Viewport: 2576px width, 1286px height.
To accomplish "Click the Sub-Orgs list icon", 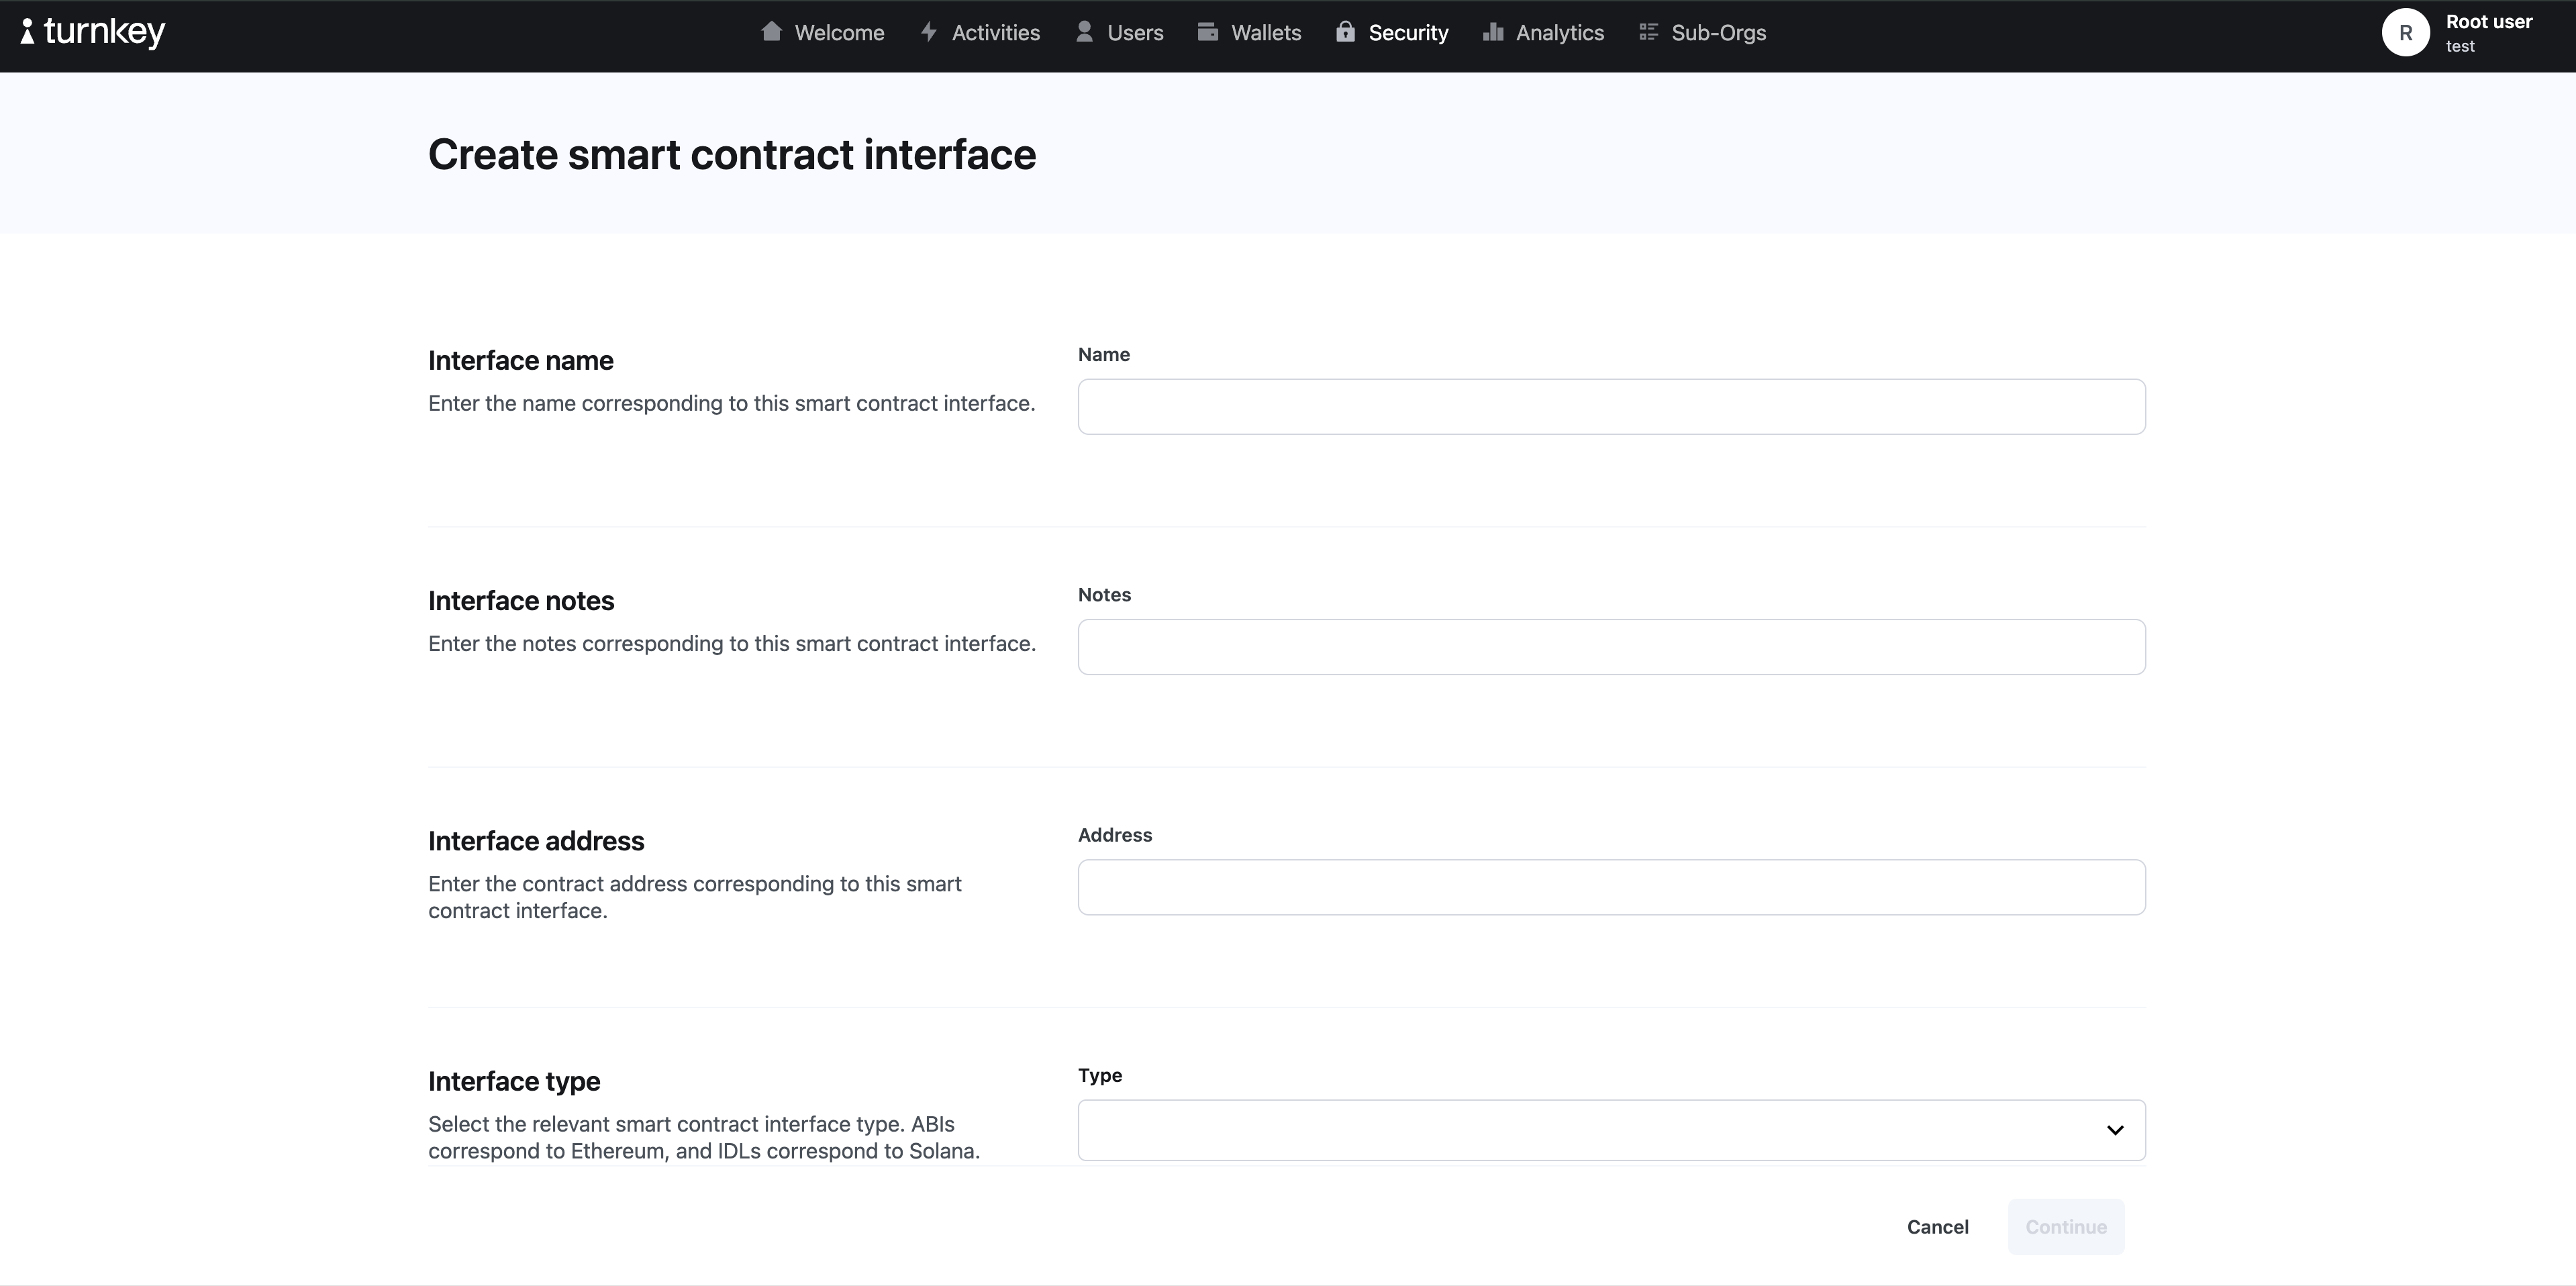I will click(1647, 32).
